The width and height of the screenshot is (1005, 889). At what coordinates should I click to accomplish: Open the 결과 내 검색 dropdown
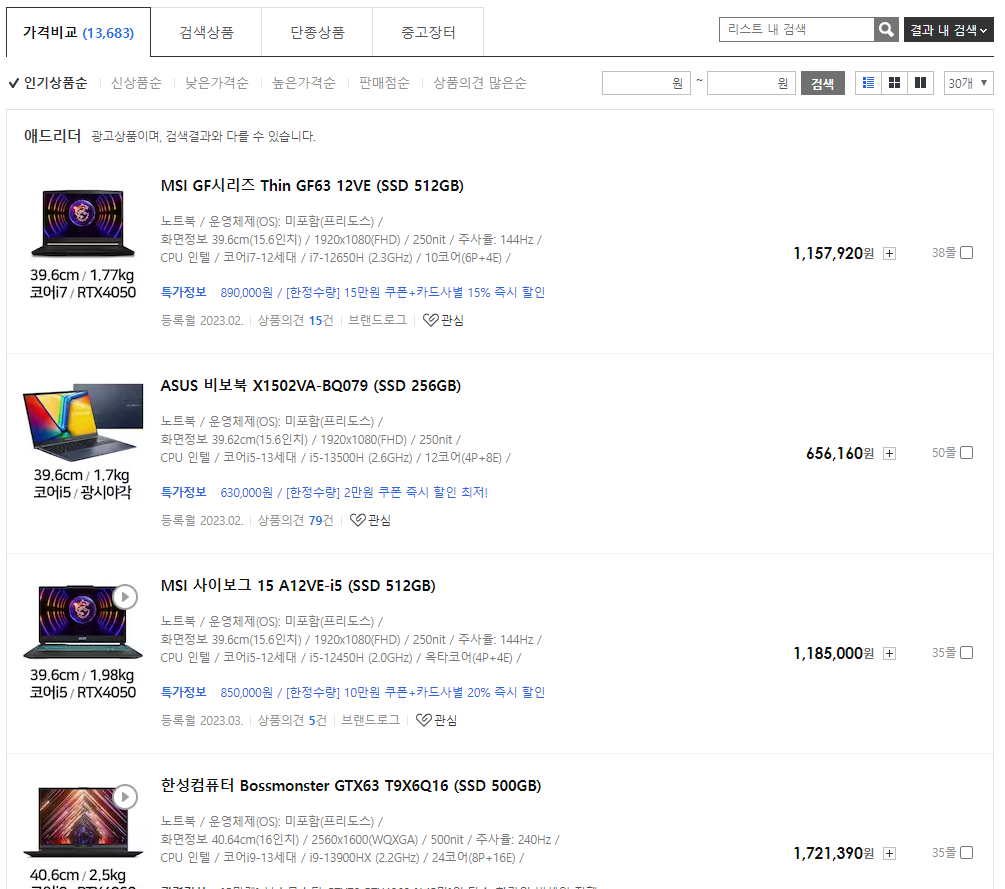click(948, 30)
